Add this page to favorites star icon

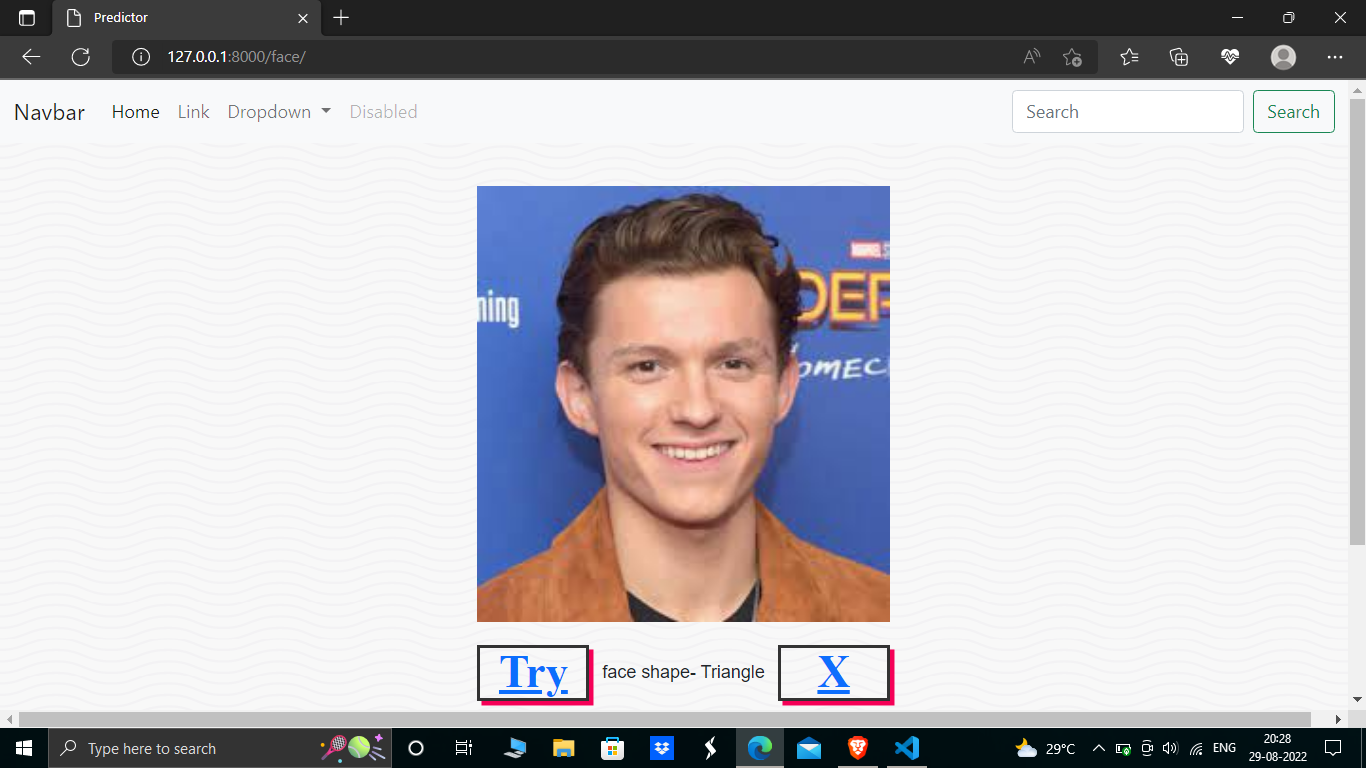click(1072, 57)
